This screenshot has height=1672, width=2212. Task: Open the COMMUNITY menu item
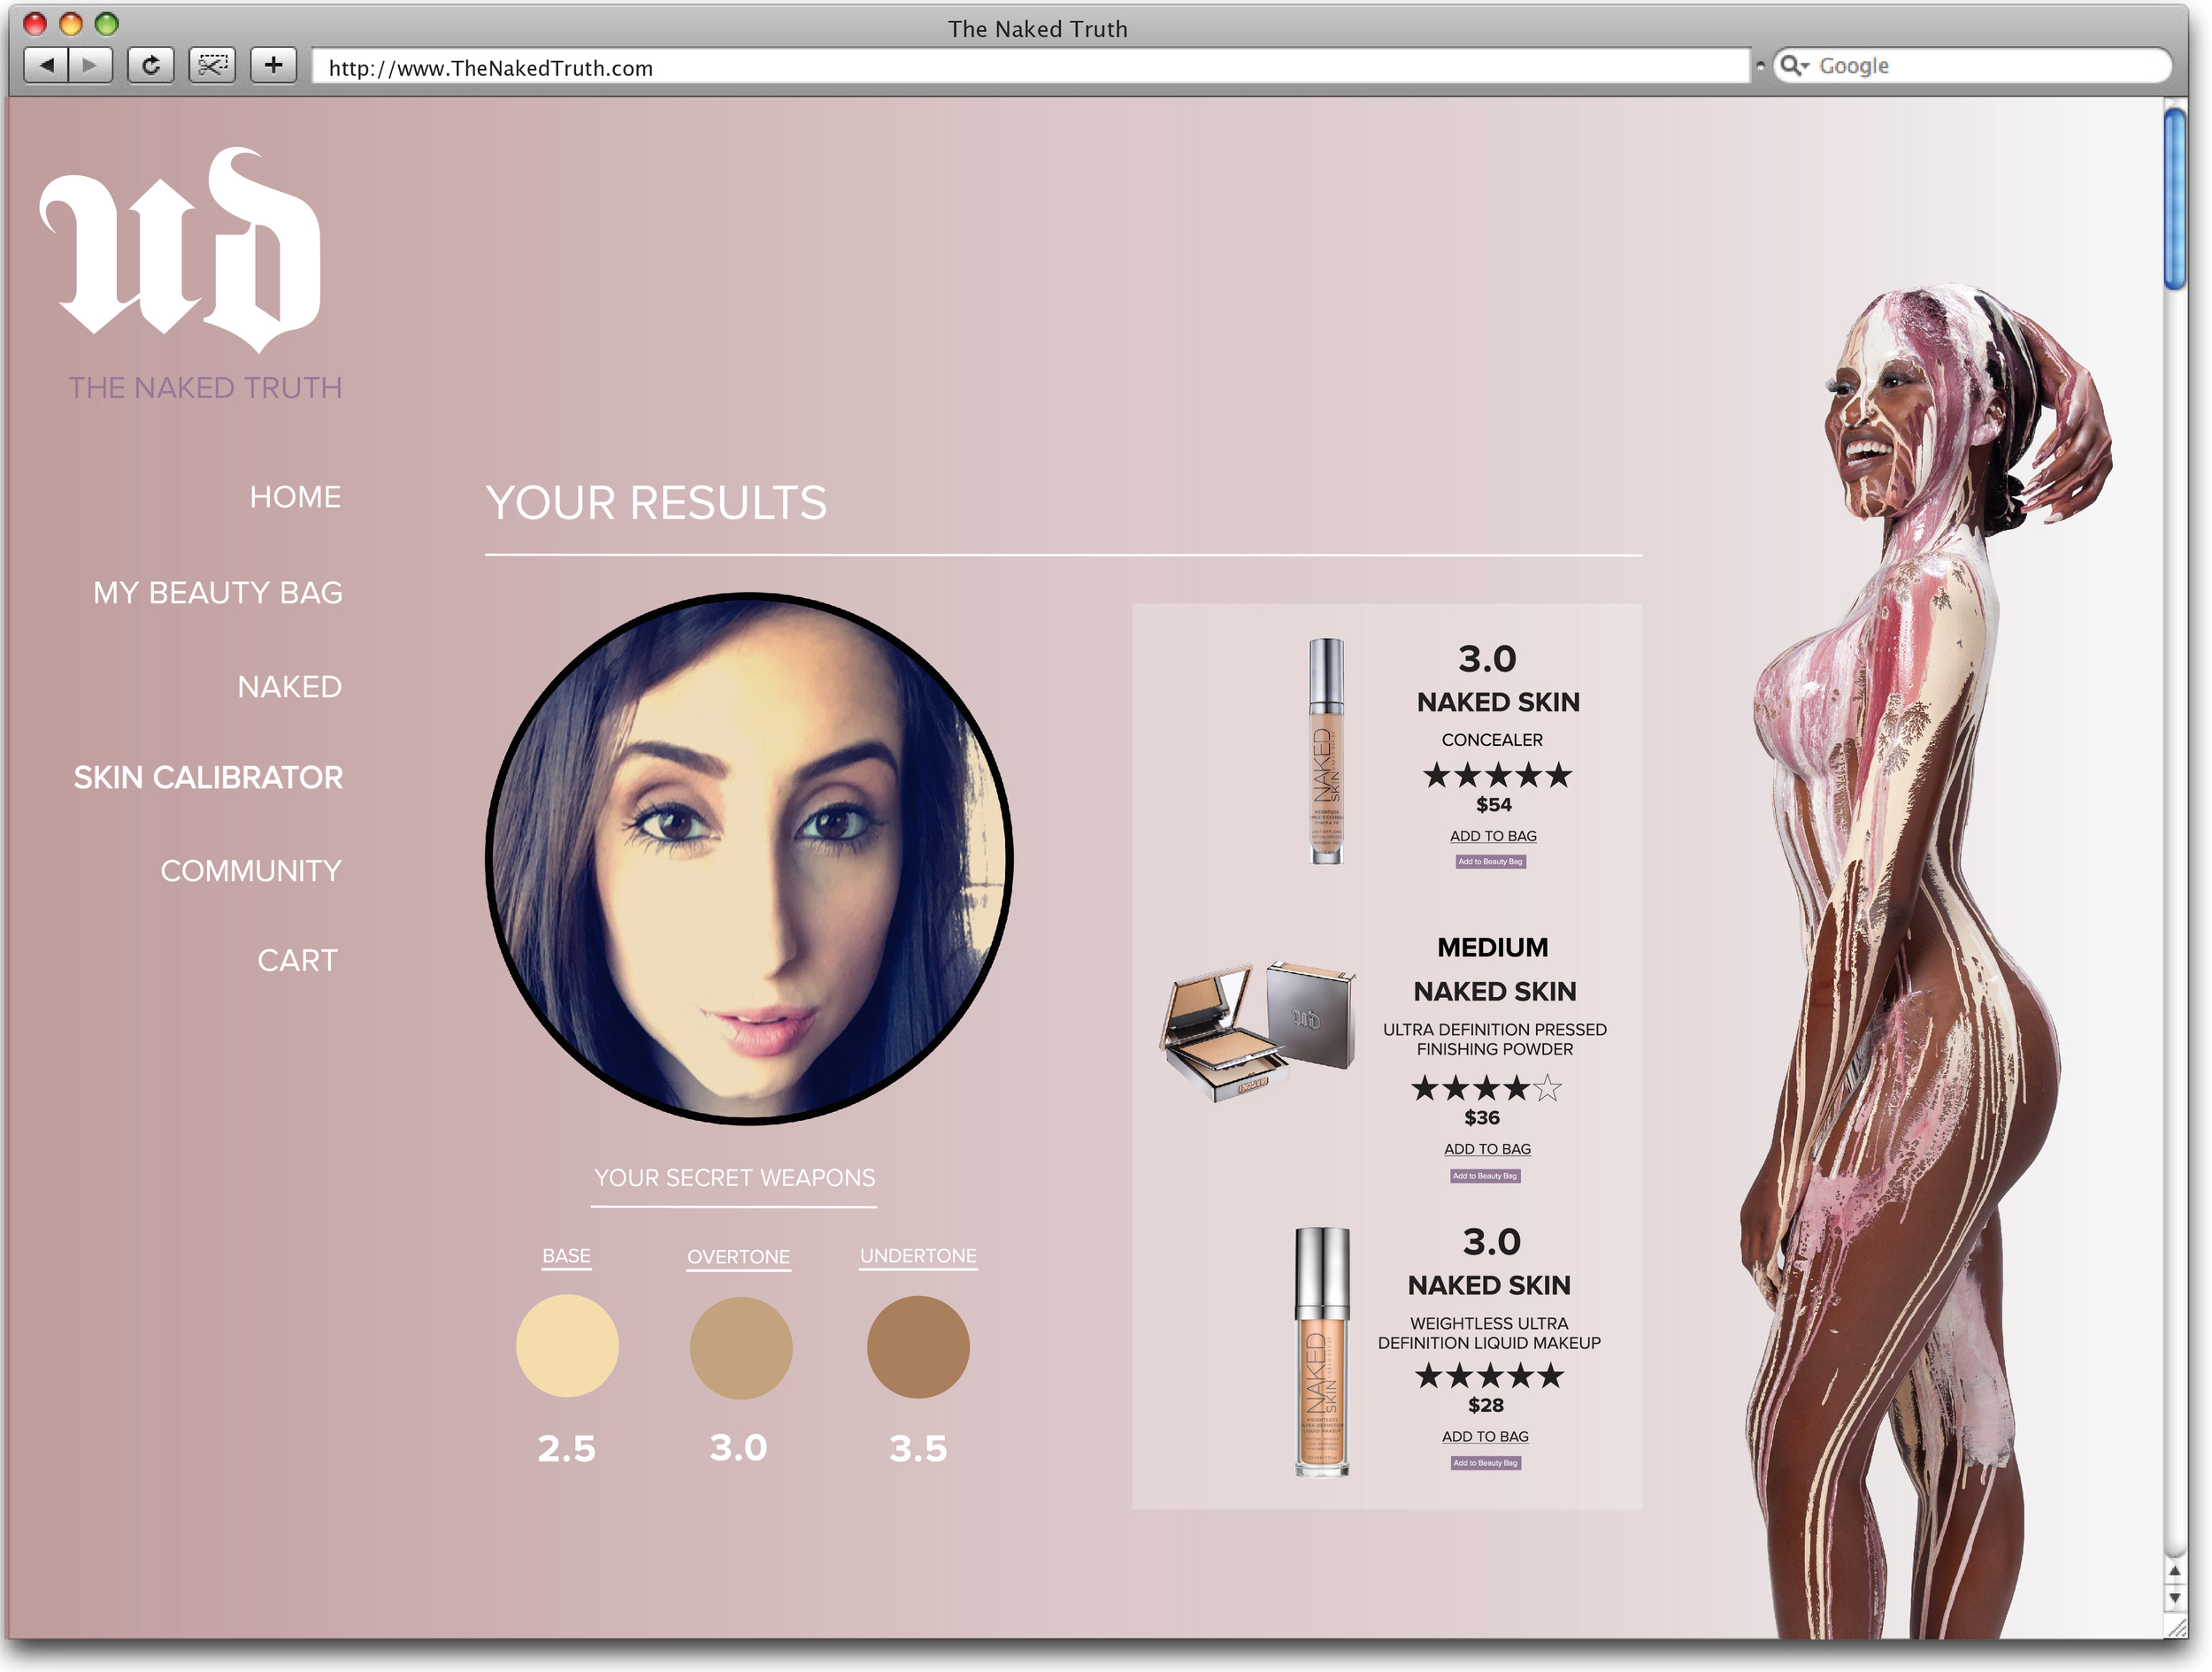click(x=251, y=871)
